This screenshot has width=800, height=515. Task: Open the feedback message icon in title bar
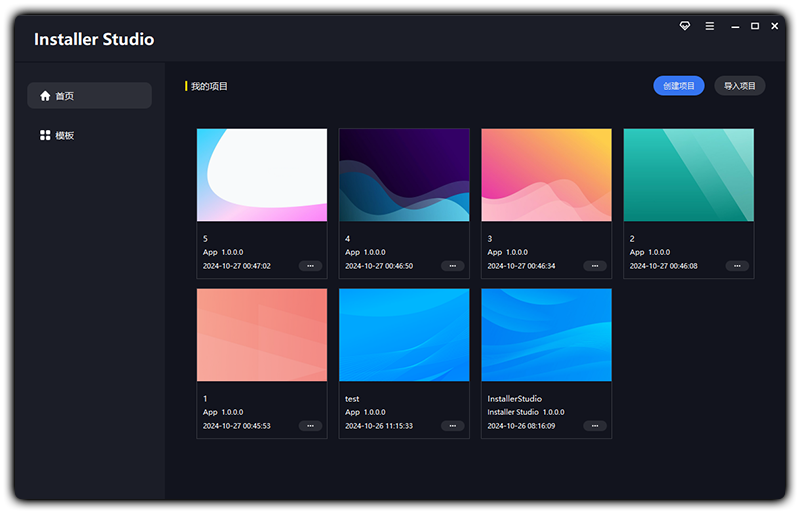pyautogui.click(x=685, y=26)
